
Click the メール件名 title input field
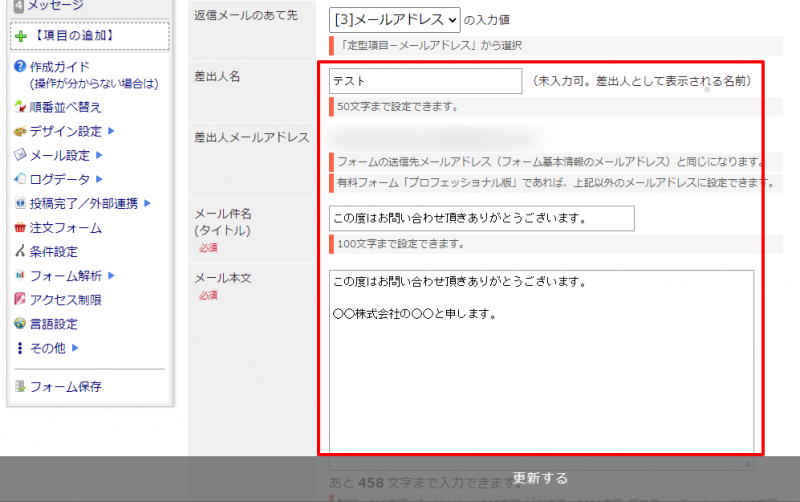point(481,218)
